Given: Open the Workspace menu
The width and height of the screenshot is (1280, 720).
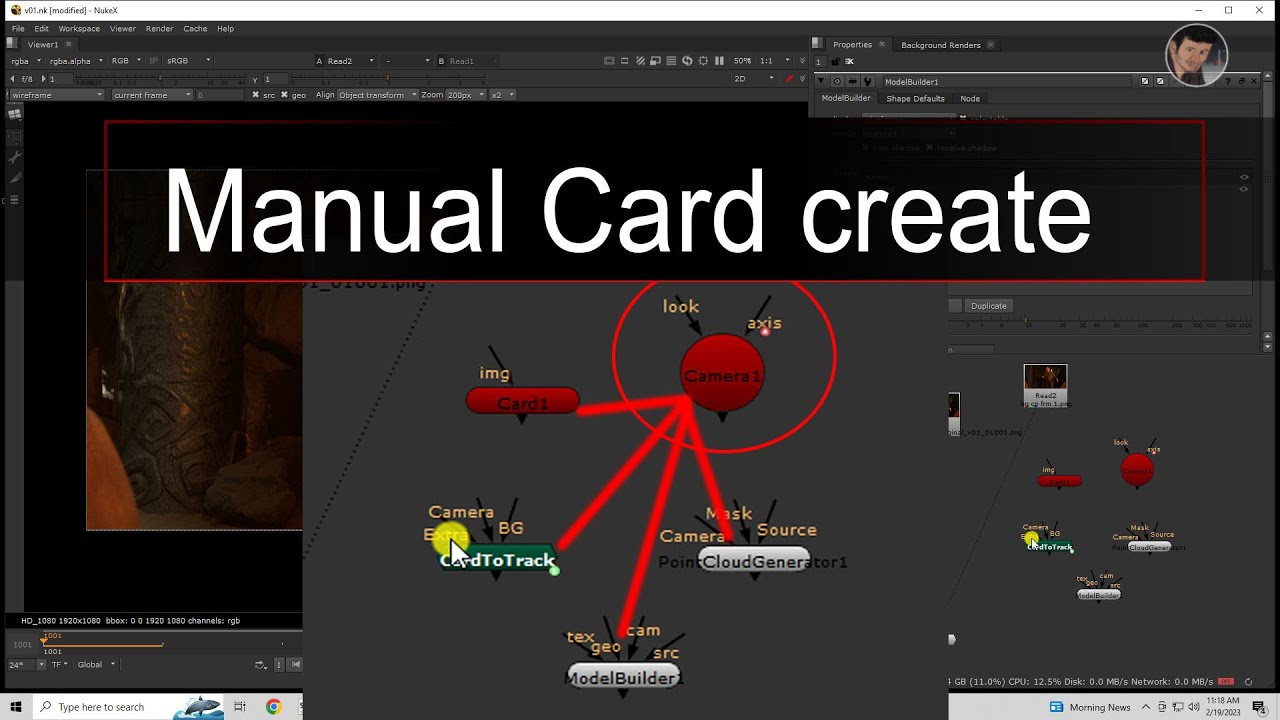Looking at the screenshot, I should 79,28.
